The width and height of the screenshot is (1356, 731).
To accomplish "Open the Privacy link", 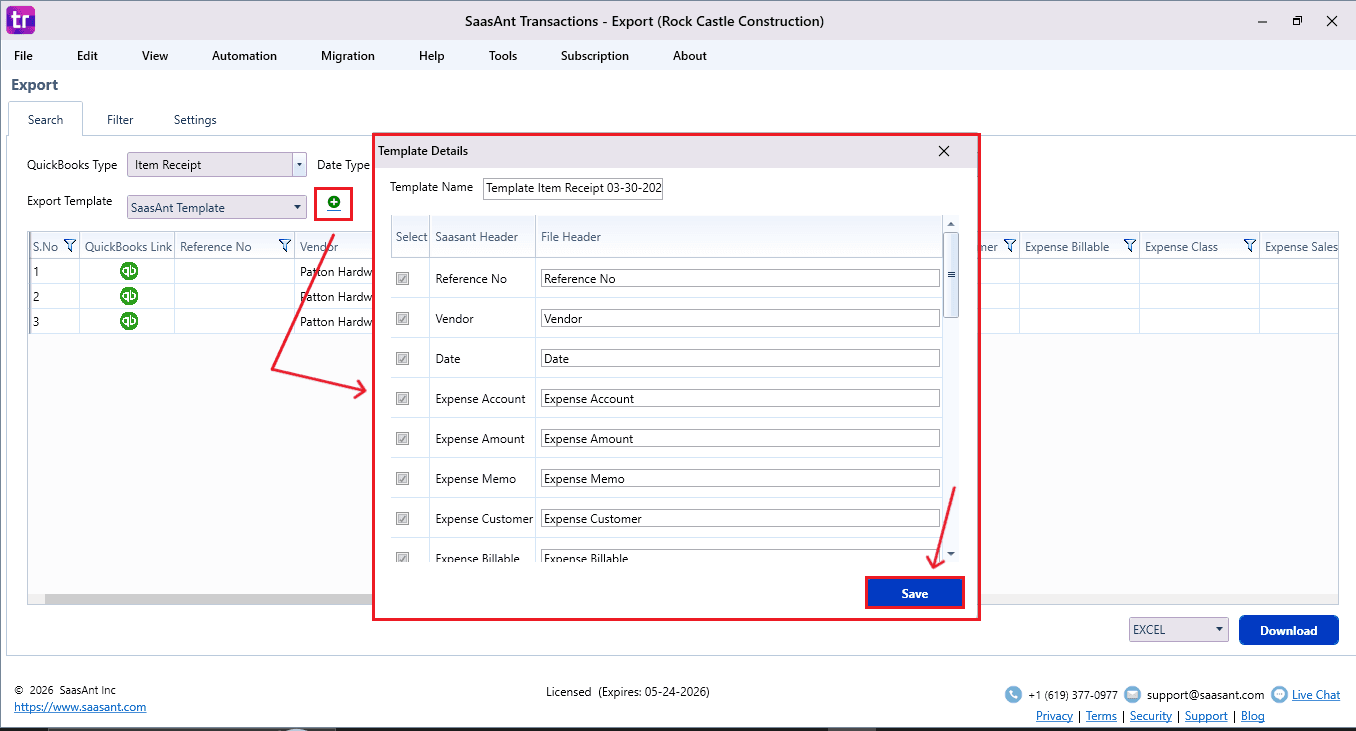I will pos(1054,716).
